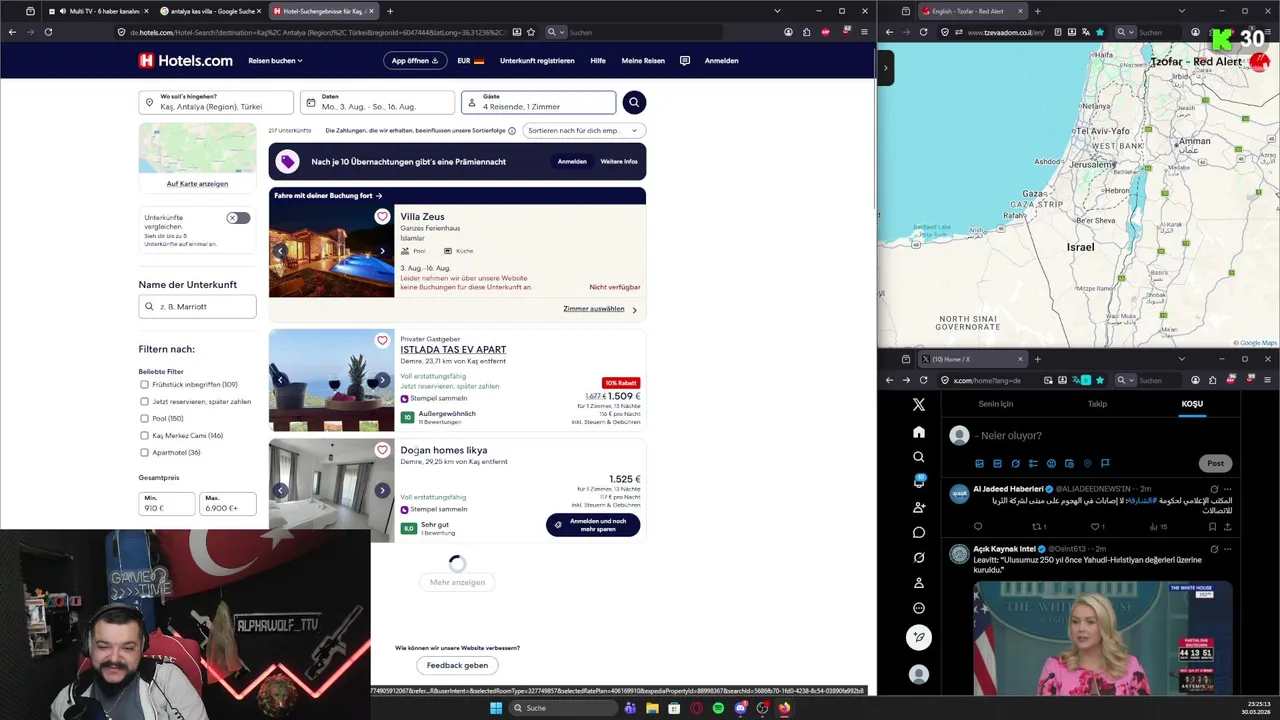Save Villa Zeus with heart icon
1280x720 pixels.
coord(382,217)
